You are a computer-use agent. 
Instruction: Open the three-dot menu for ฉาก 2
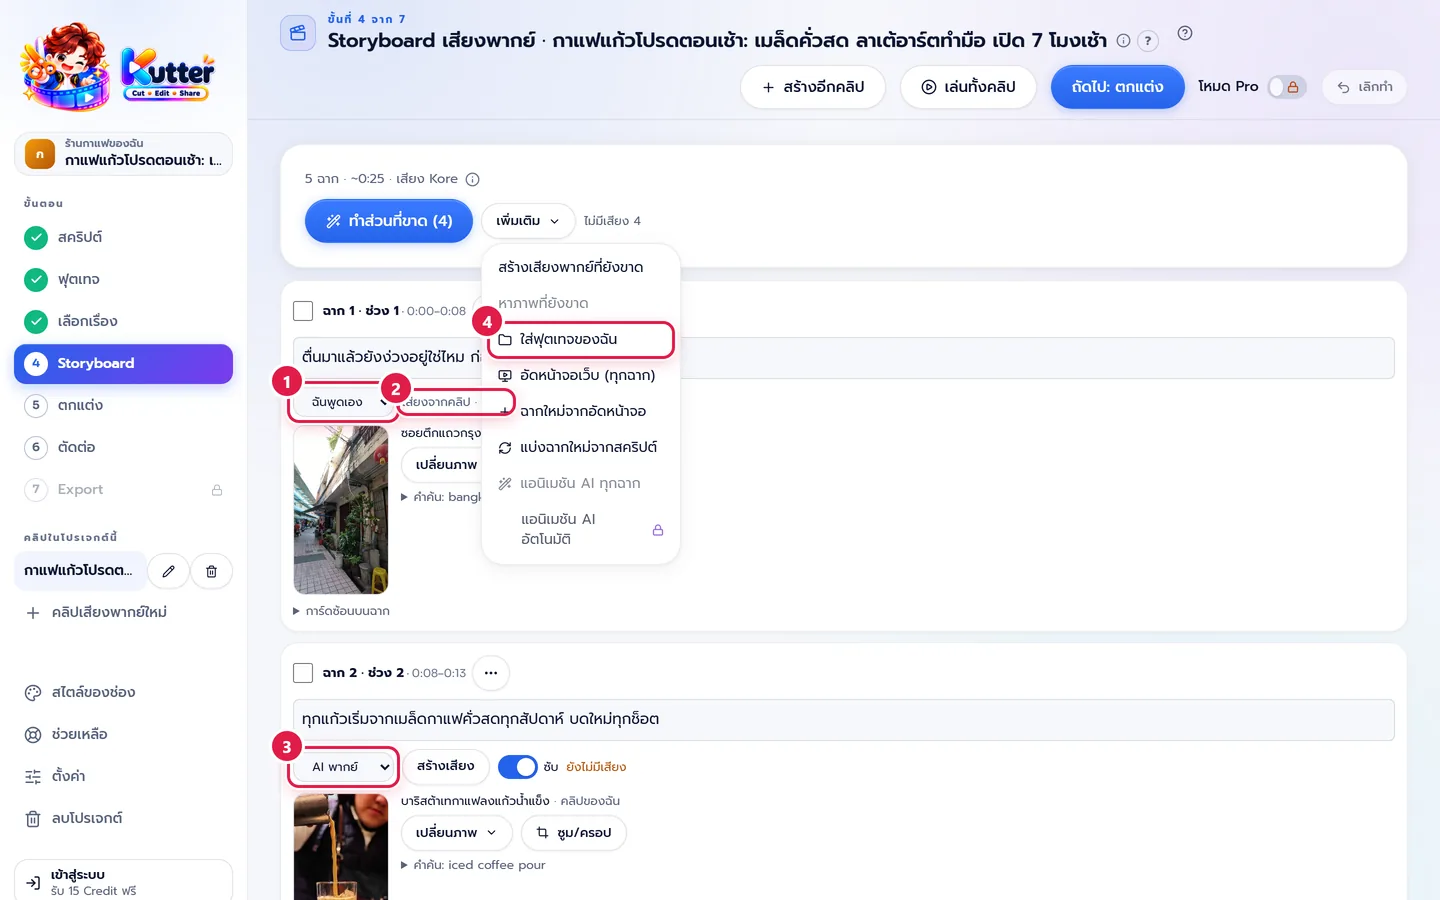coord(491,673)
